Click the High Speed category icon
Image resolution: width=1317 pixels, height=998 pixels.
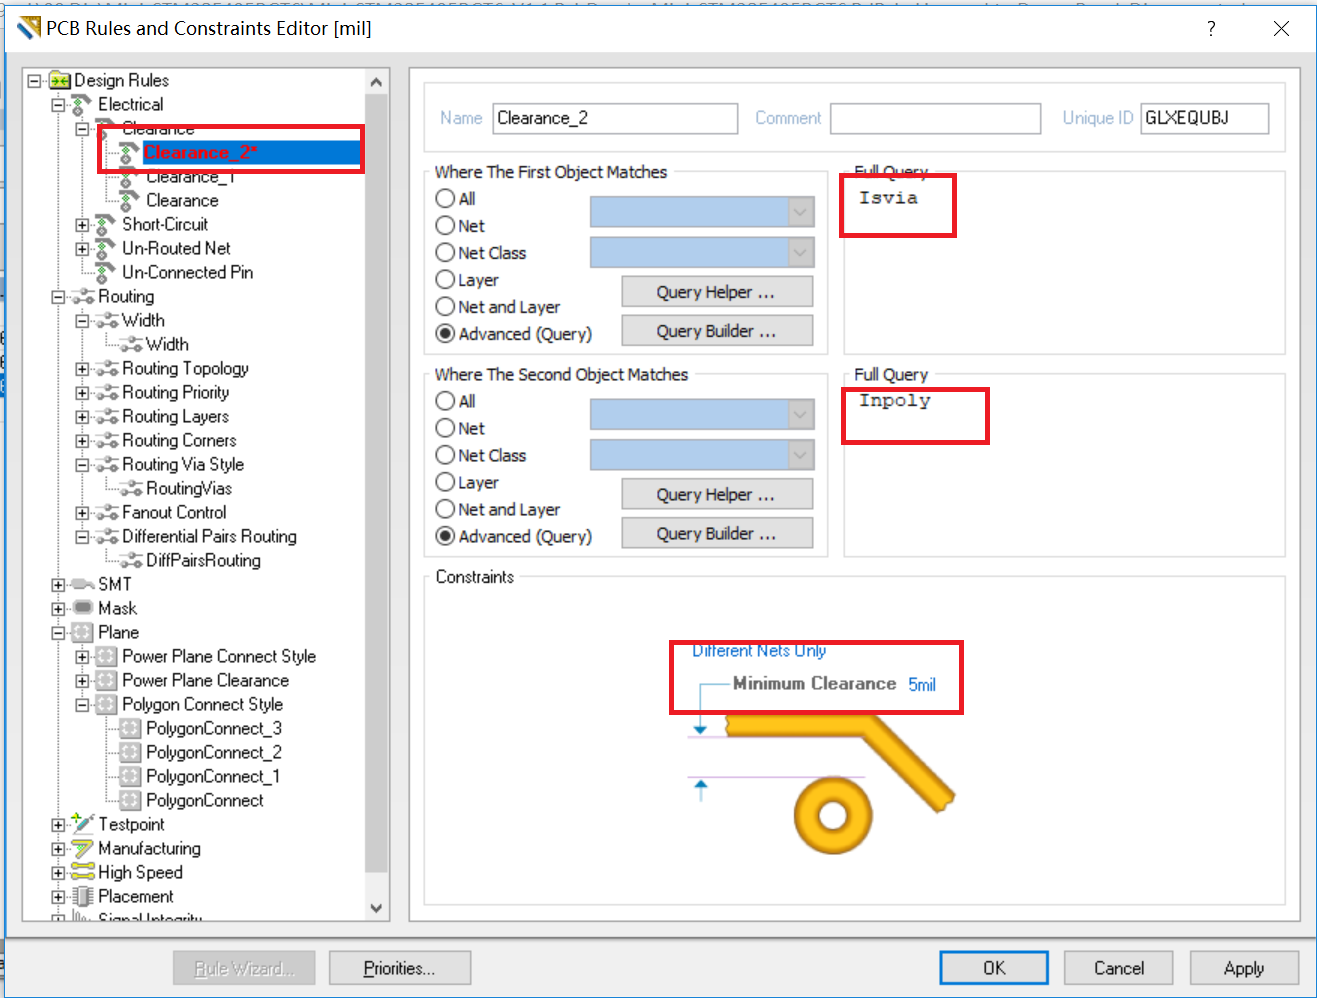[x=83, y=872]
